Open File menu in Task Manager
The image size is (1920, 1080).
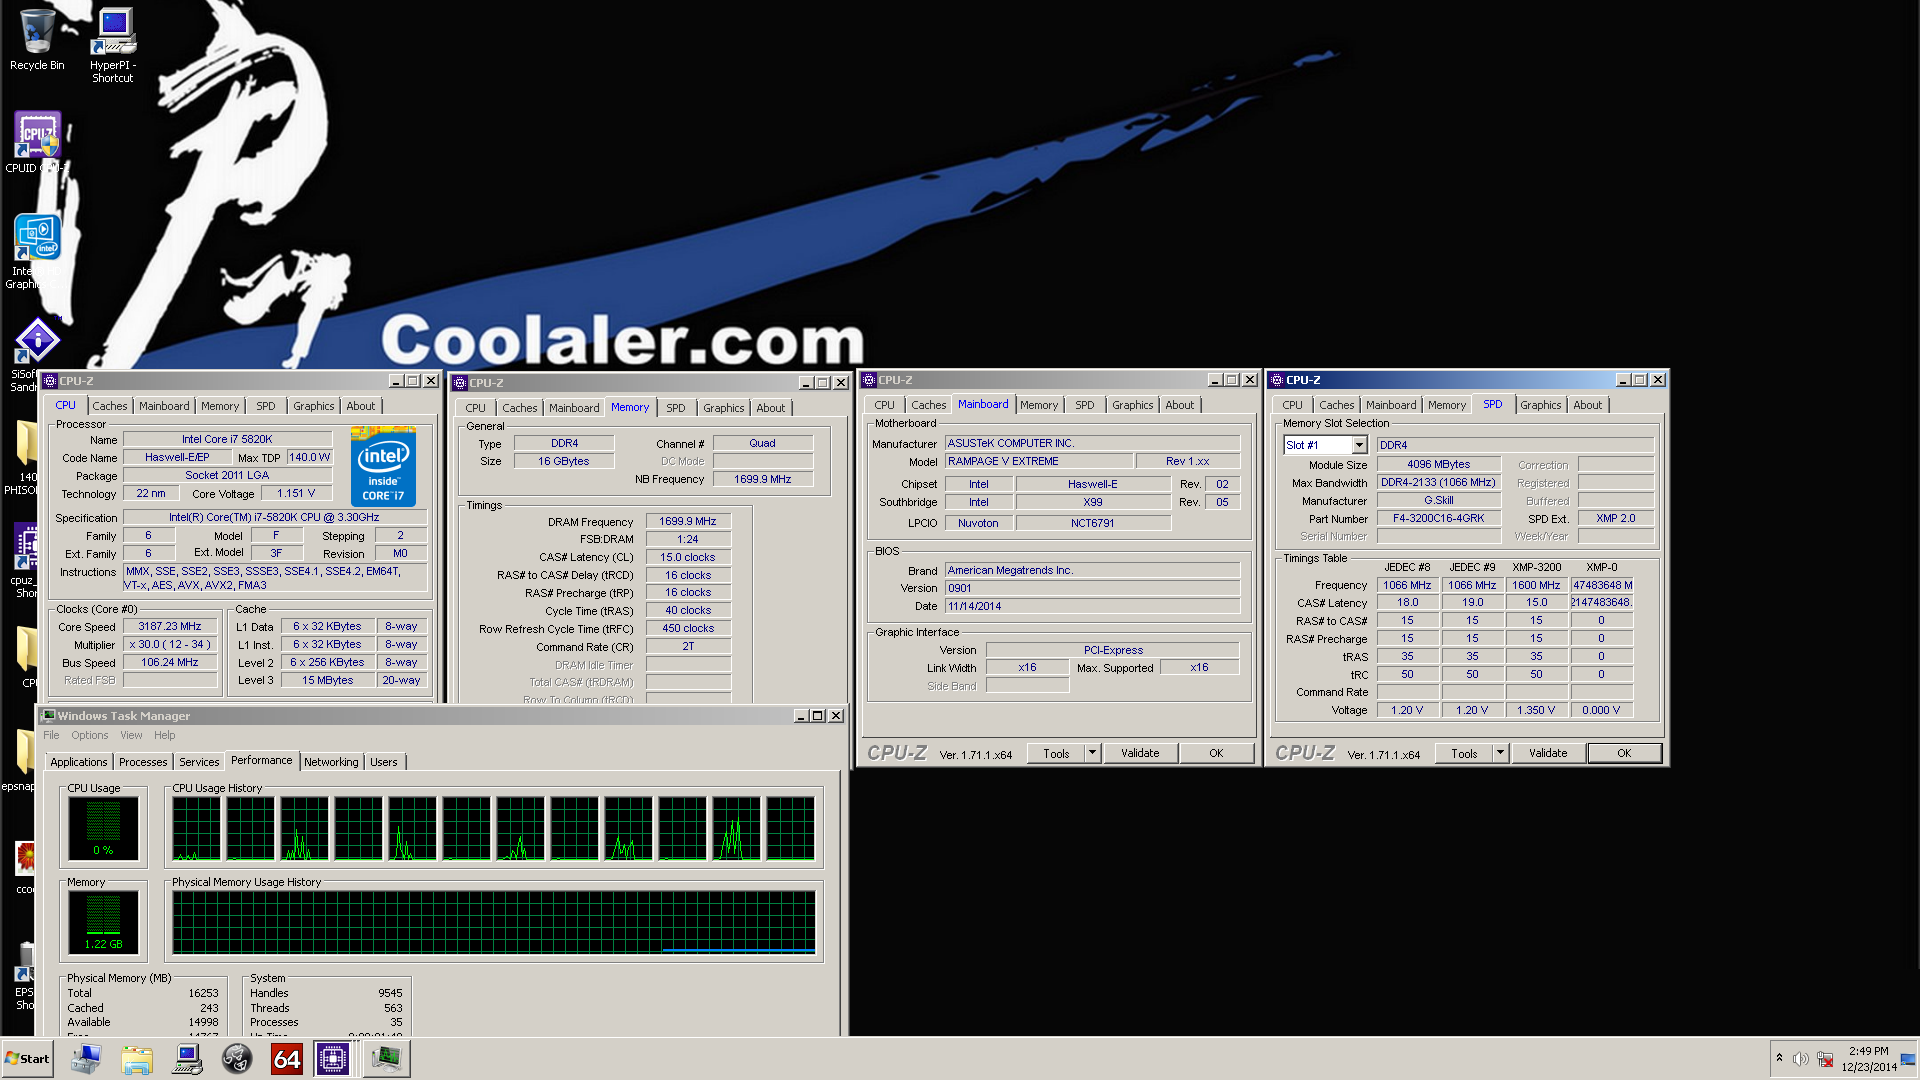tap(51, 735)
